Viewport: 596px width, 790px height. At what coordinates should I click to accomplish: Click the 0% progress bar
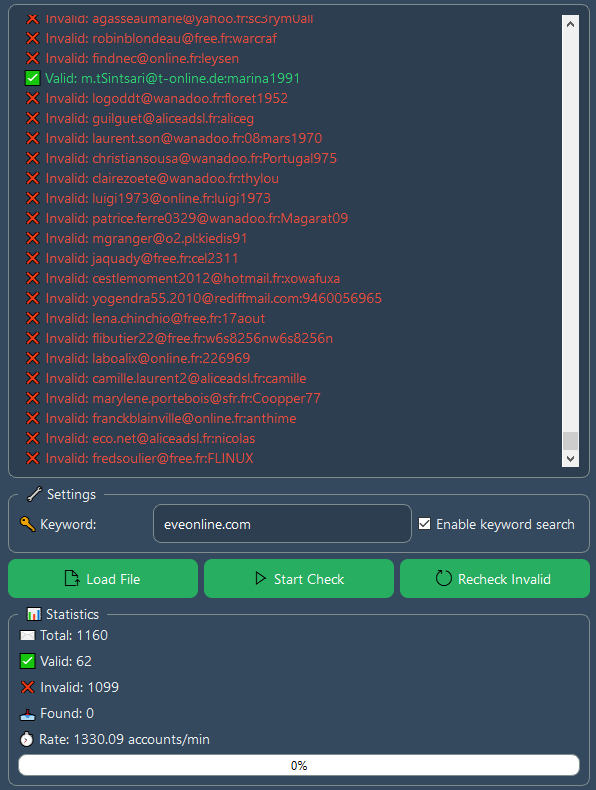(299, 765)
